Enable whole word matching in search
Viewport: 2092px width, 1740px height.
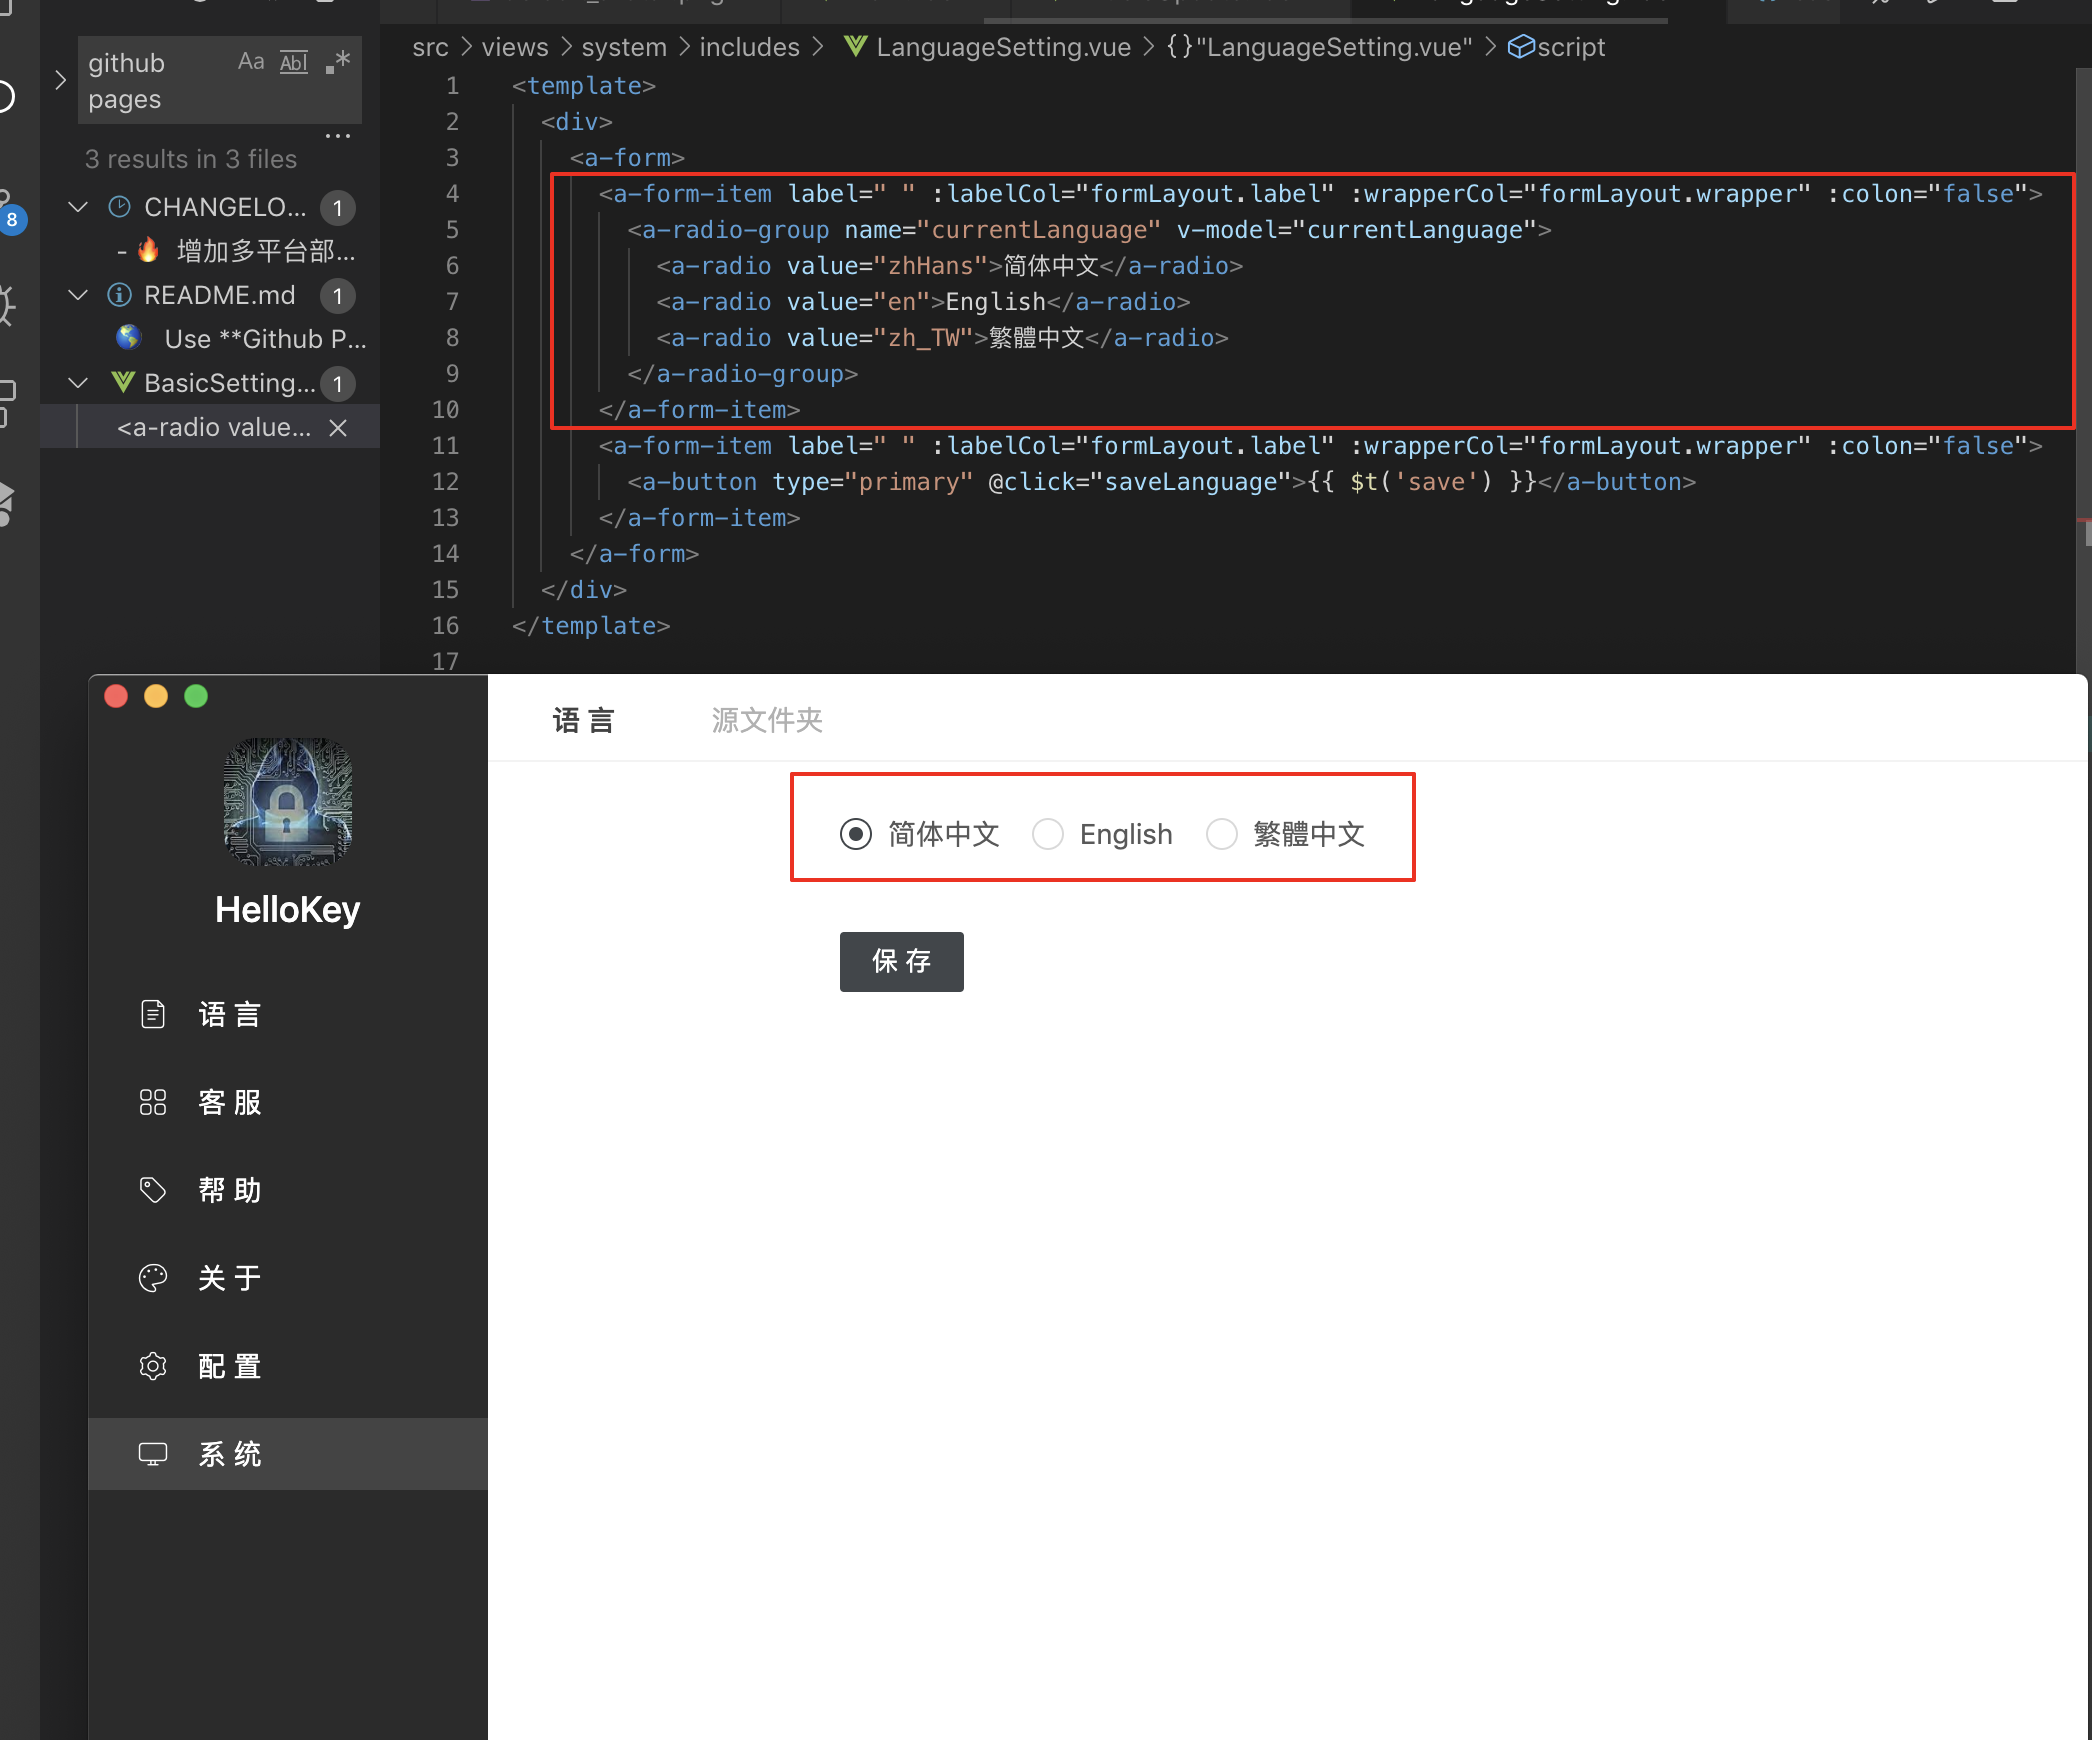tap(293, 61)
